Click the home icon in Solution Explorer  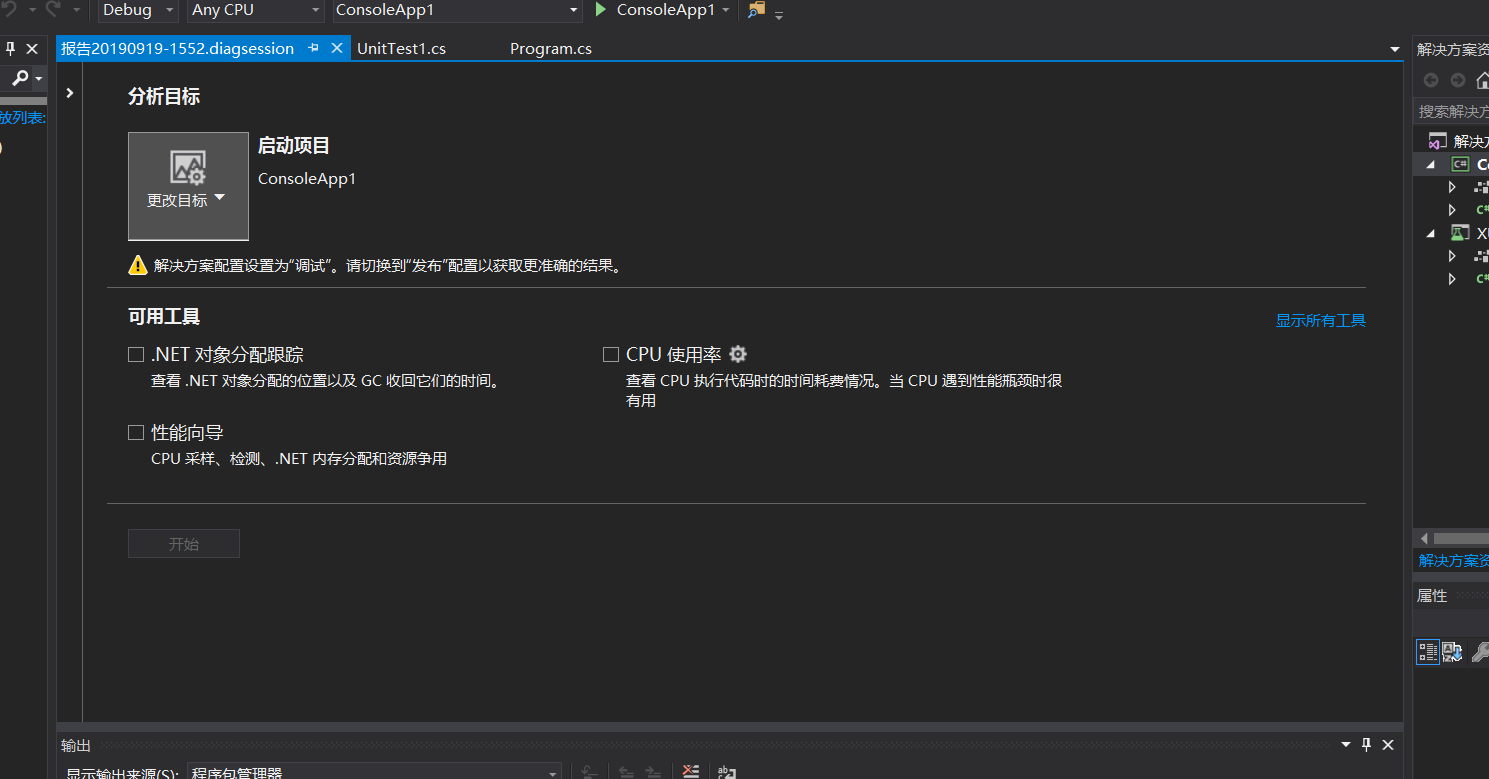click(1482, 80)
